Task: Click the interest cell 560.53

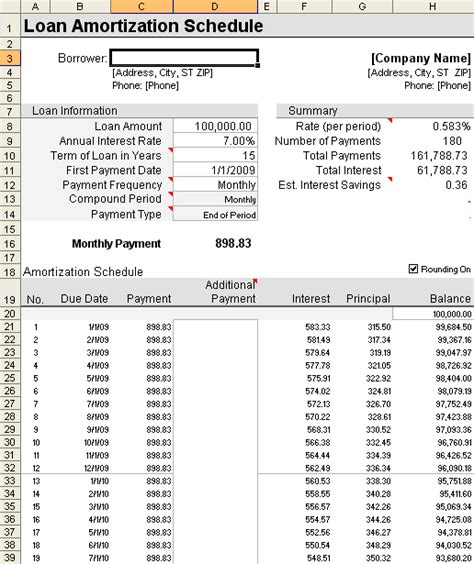Action: pos(318,481)
